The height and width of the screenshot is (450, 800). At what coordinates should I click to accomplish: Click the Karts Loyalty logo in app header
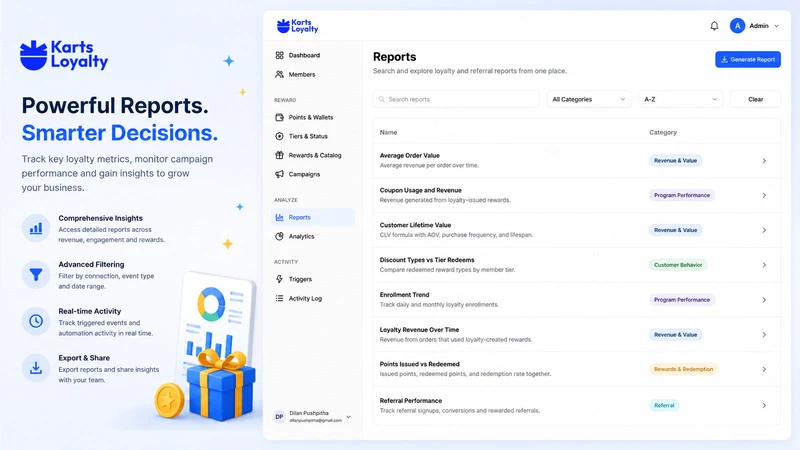tap(297, 26)
